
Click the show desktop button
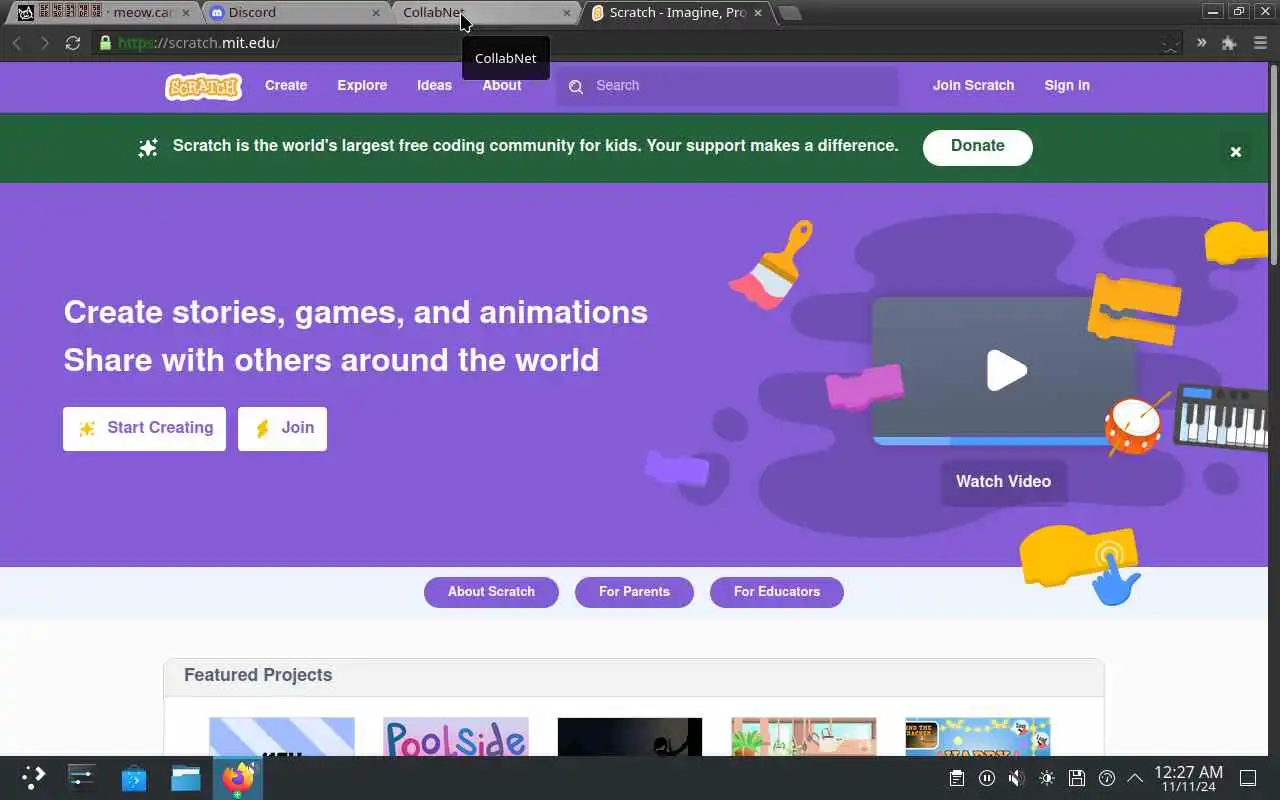[x=1248, y=778]
